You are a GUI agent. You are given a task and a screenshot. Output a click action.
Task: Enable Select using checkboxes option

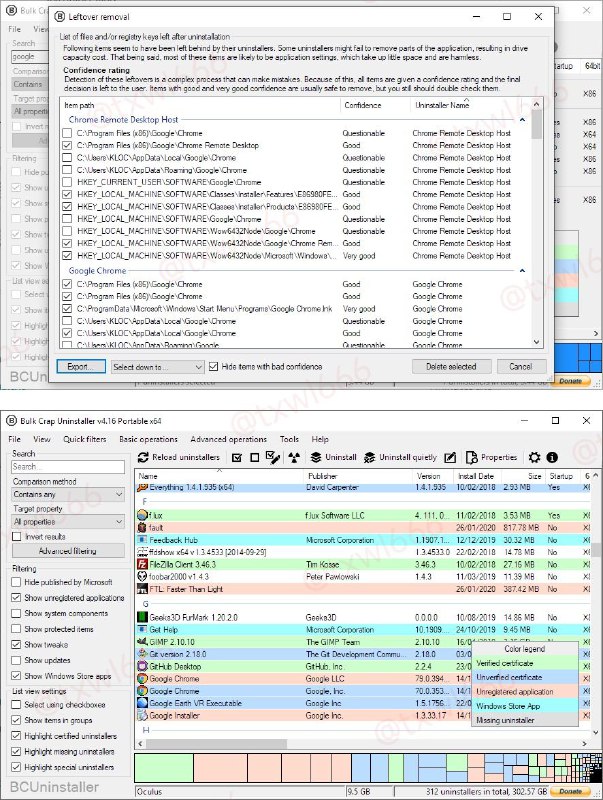(x=16, y=705)
